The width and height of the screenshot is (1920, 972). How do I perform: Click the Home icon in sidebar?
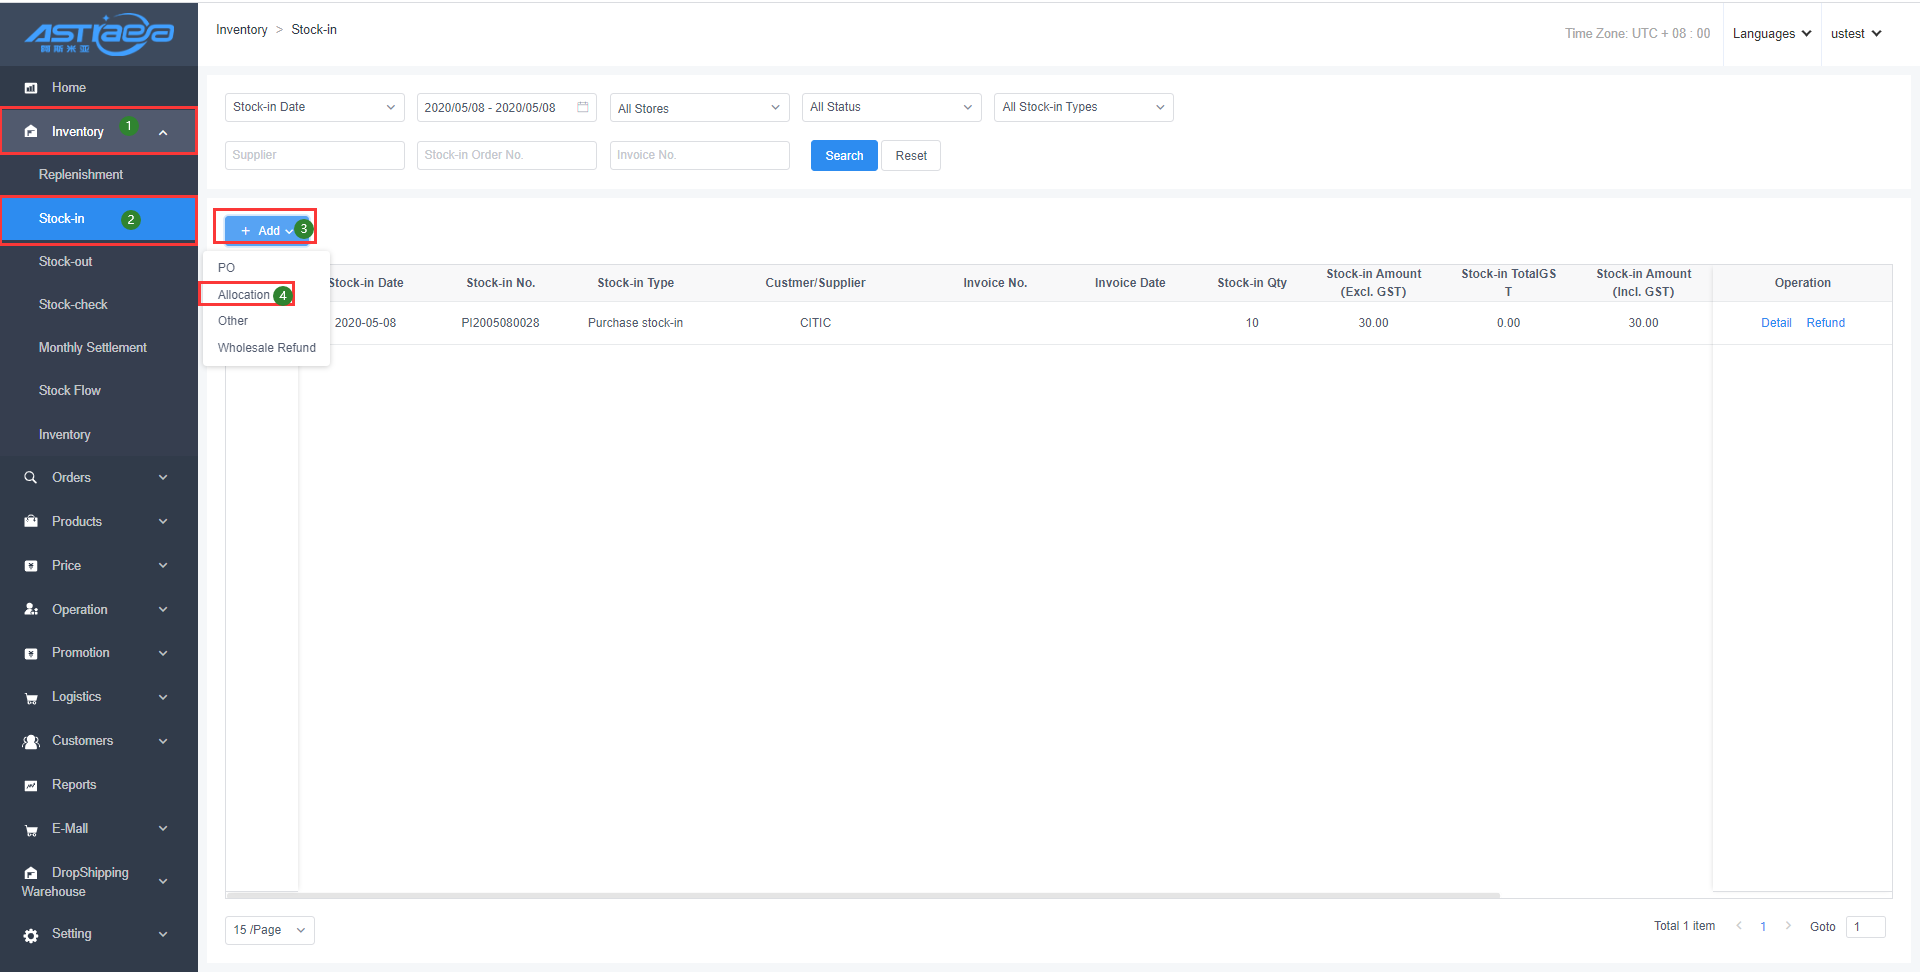tap(31, 88)
